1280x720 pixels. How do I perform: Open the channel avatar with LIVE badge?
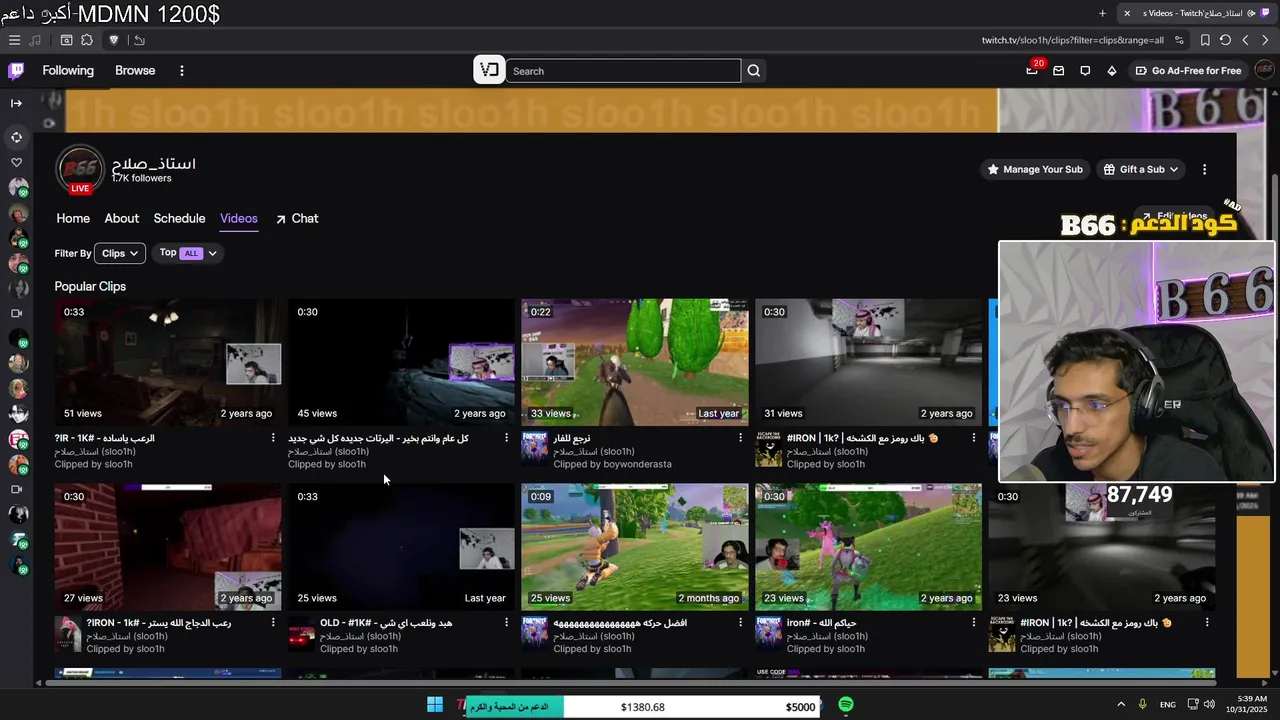[80, 170]
